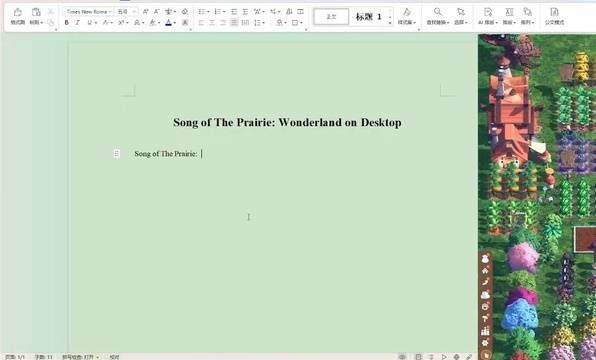The width and height of the screenshot is (596, 360).
Task: Apply the 标题 1 heading style
Action: [x=368, y=17]
